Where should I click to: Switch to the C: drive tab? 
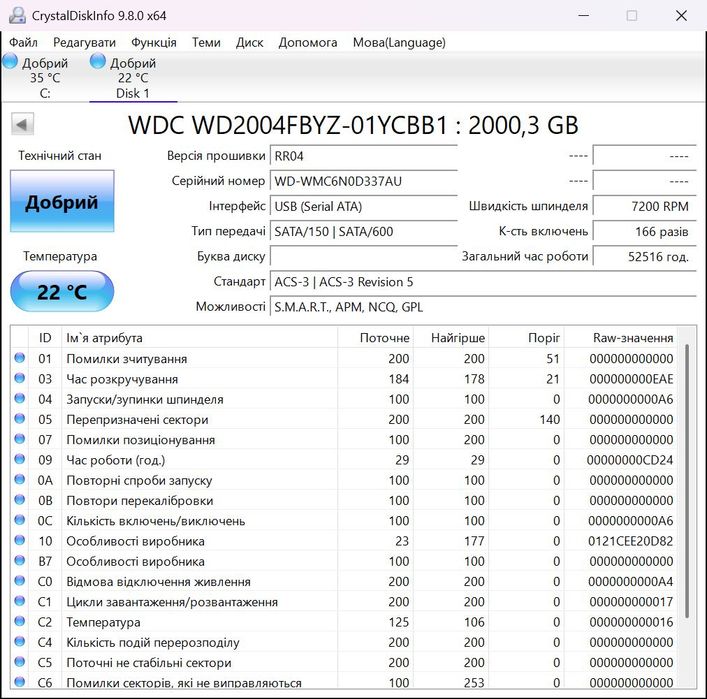(x=45, y=78)
